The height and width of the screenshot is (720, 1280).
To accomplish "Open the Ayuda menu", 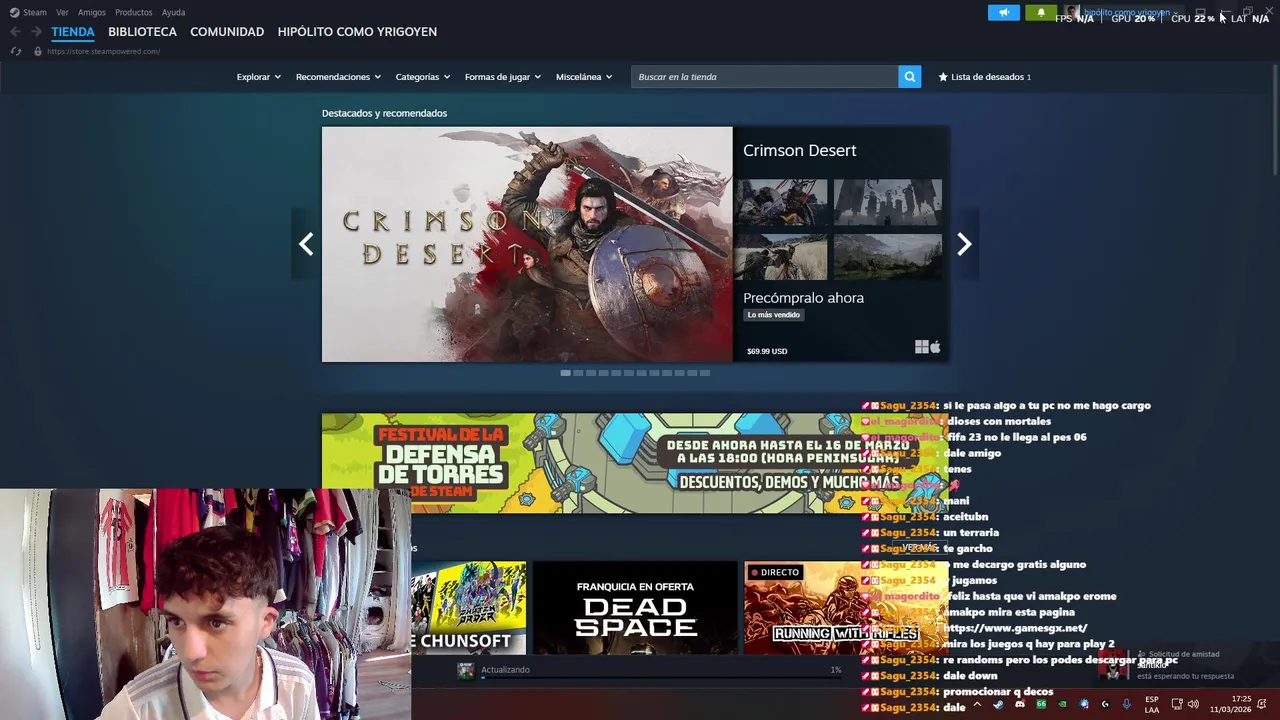I will coord(173,12).
